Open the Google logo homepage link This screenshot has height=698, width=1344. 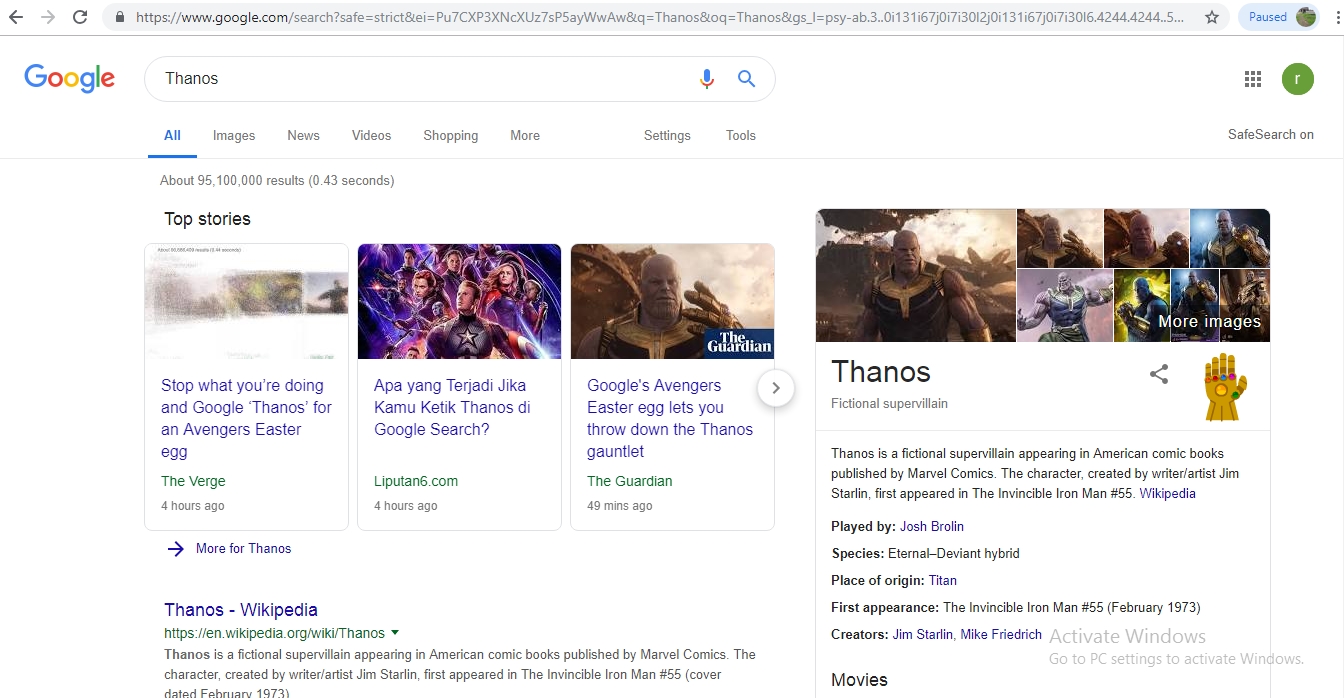(69, 78)
